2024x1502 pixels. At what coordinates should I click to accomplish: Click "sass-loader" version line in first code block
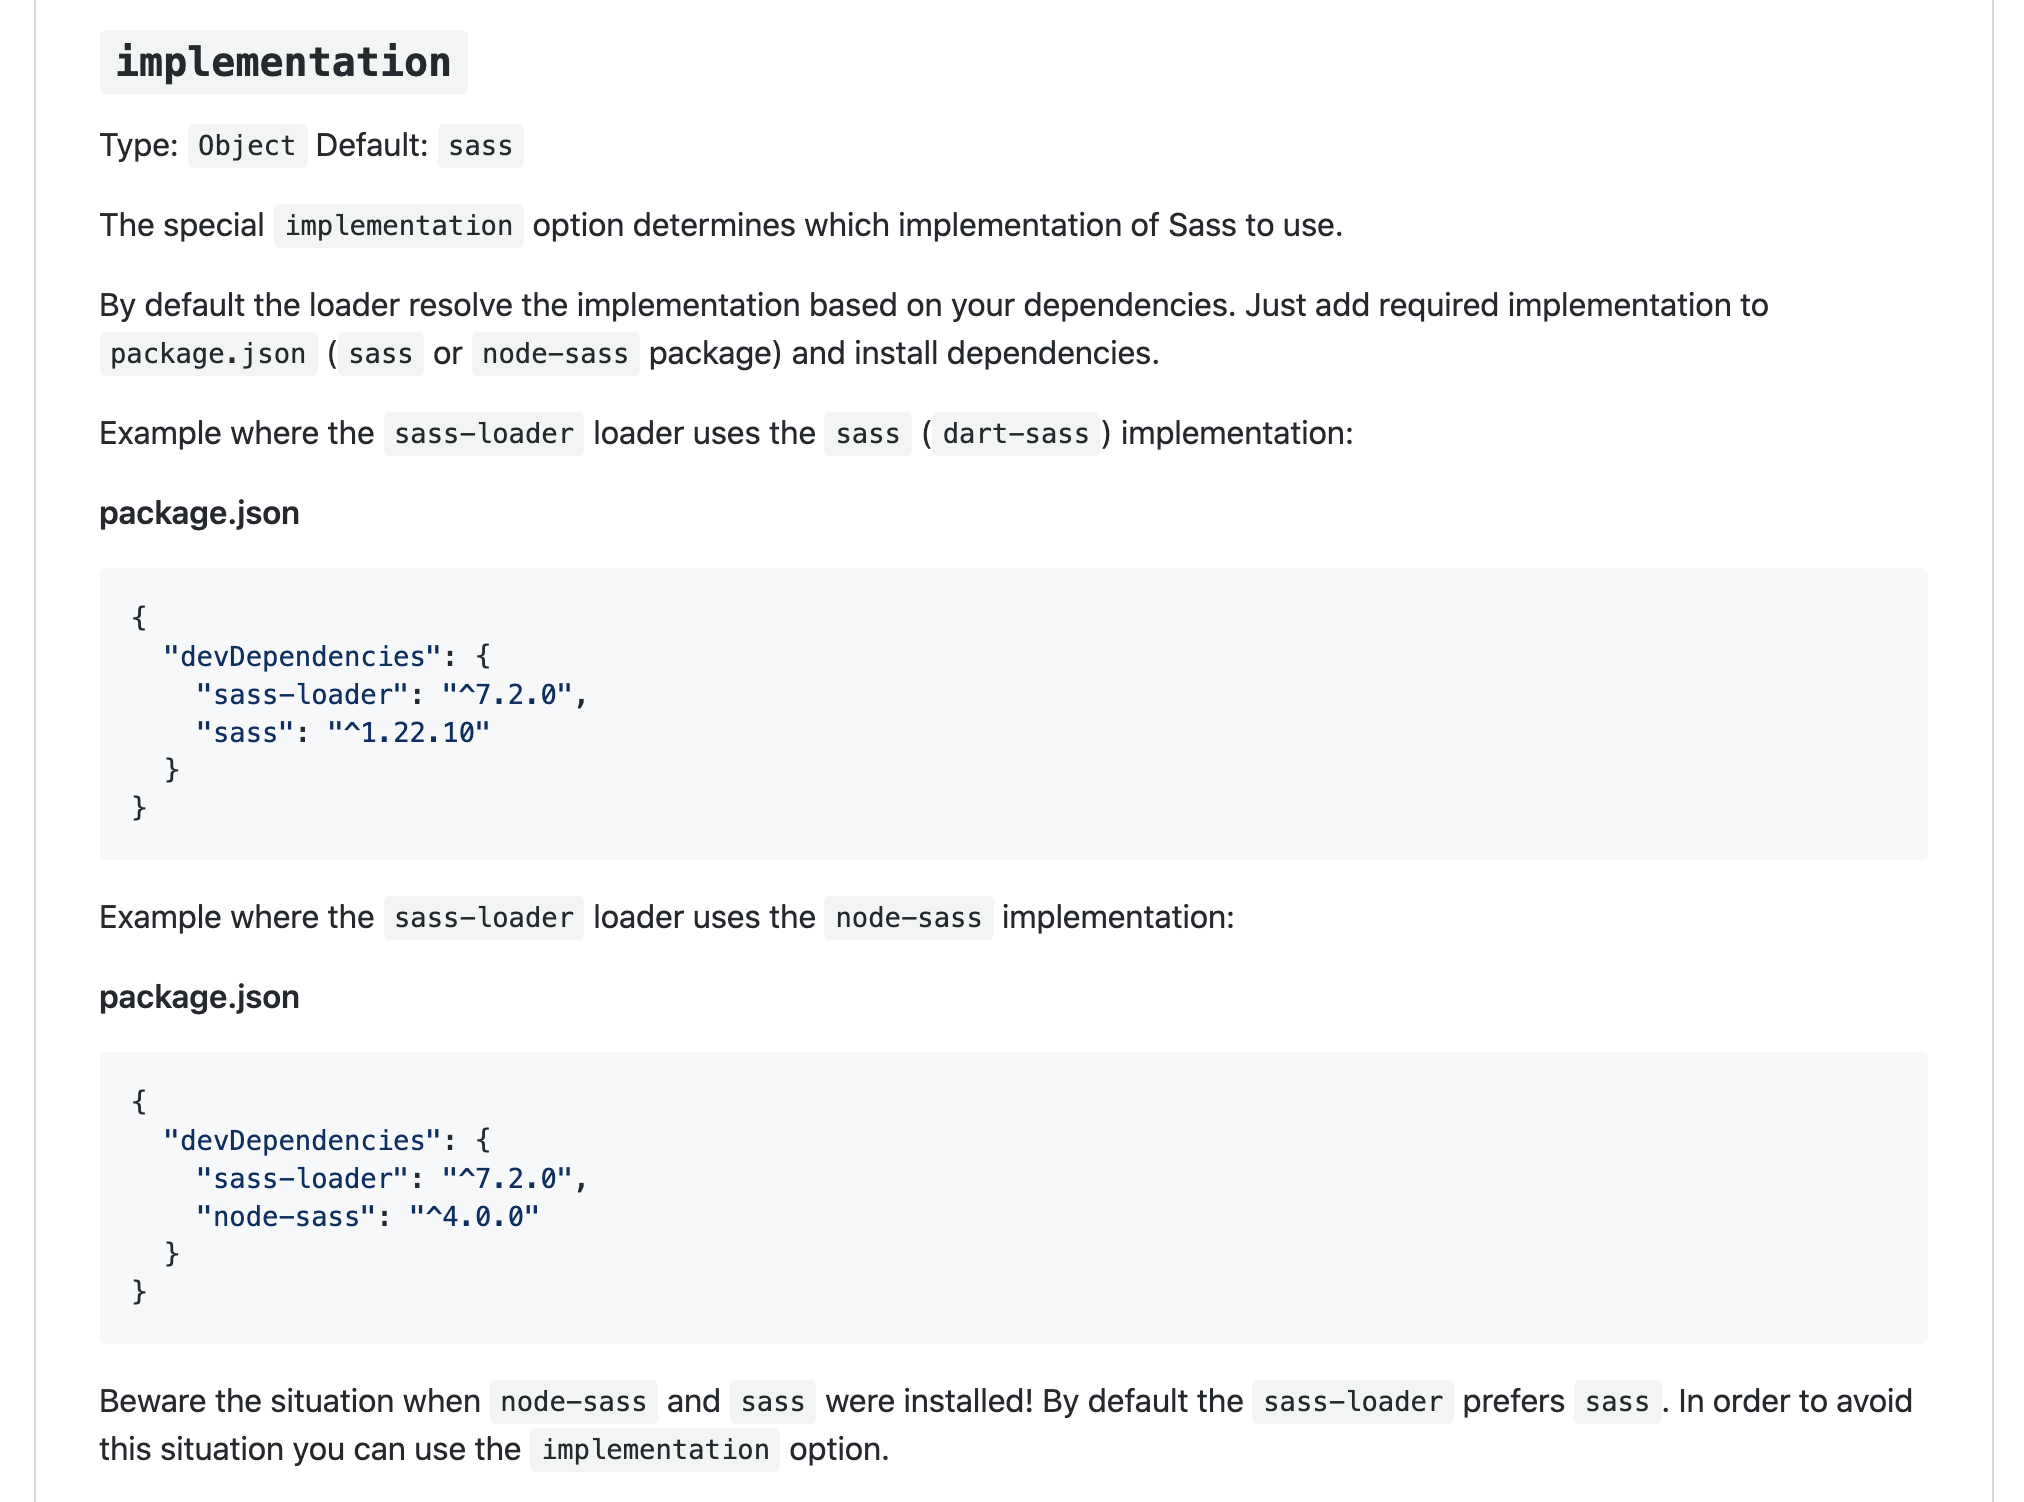click(x=391, y=695)
